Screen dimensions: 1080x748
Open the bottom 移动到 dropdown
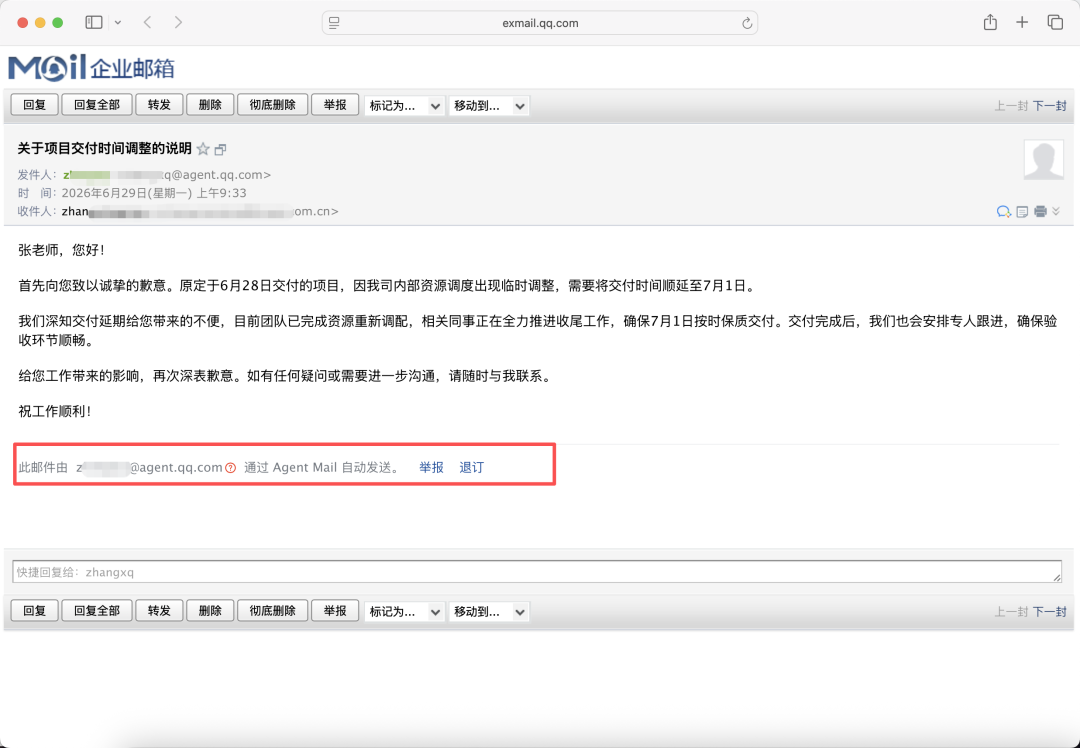489,612
